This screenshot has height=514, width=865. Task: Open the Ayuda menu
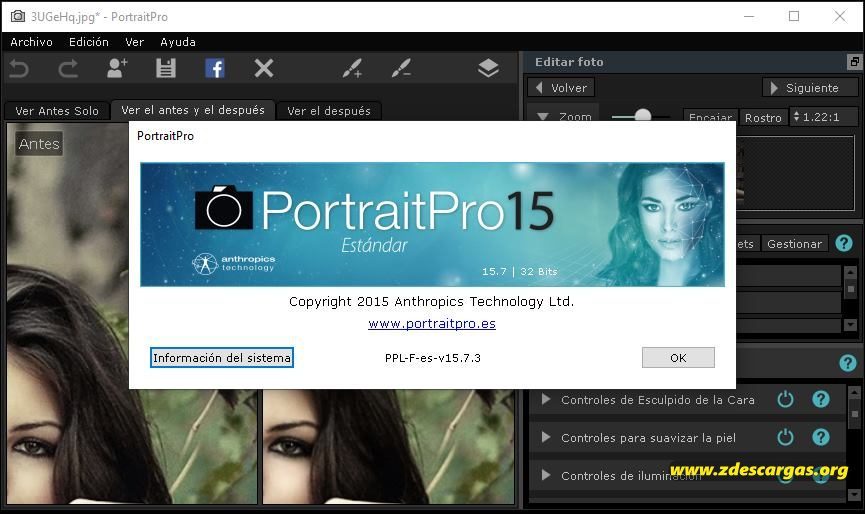[x=178, y=42]
